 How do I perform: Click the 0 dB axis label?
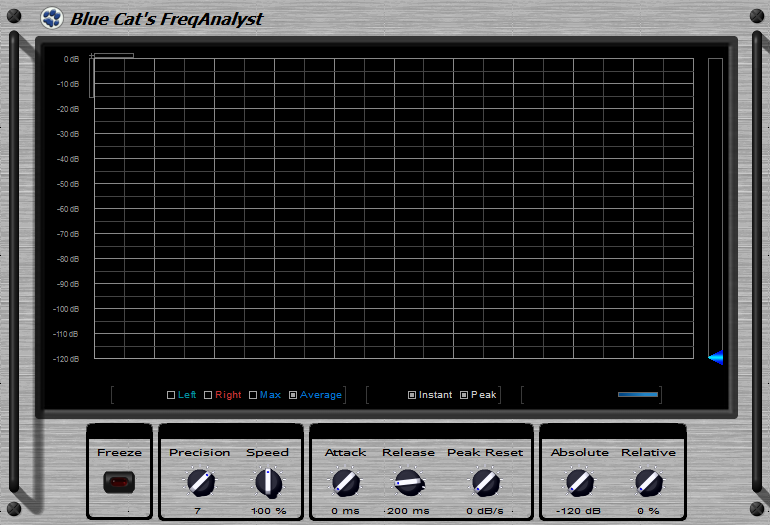click(x=71, y=59)
